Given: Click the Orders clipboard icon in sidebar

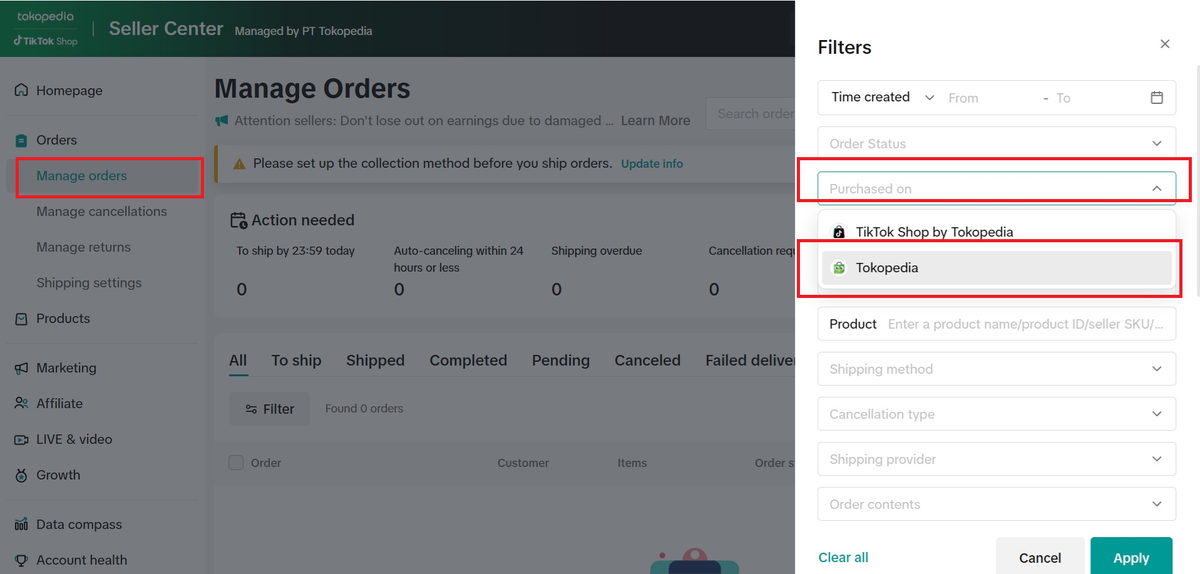Looking at the screenshot, I should click(x=21, y=140).
